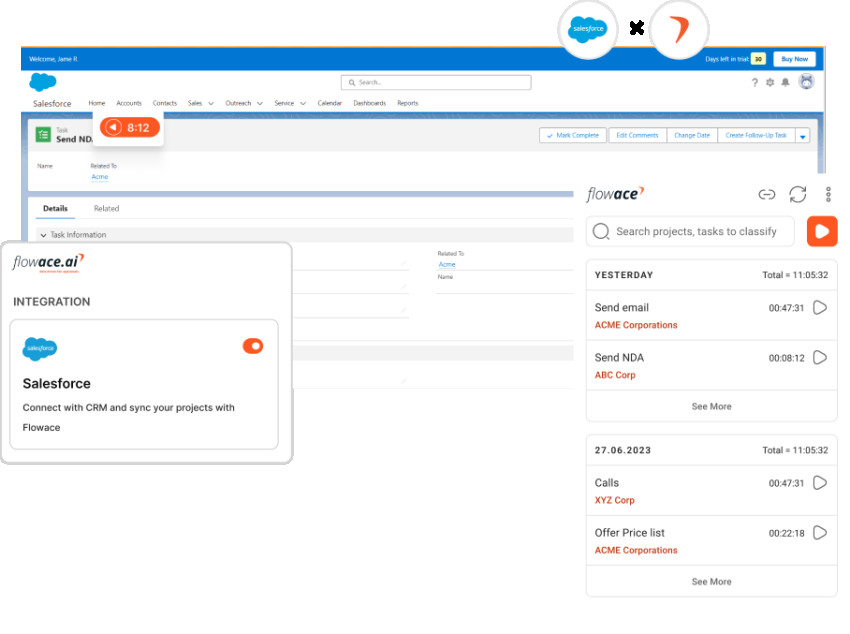The image size is (850, 634).
Task: Click the 00:22:18 time value
Action: click(786, 533)
